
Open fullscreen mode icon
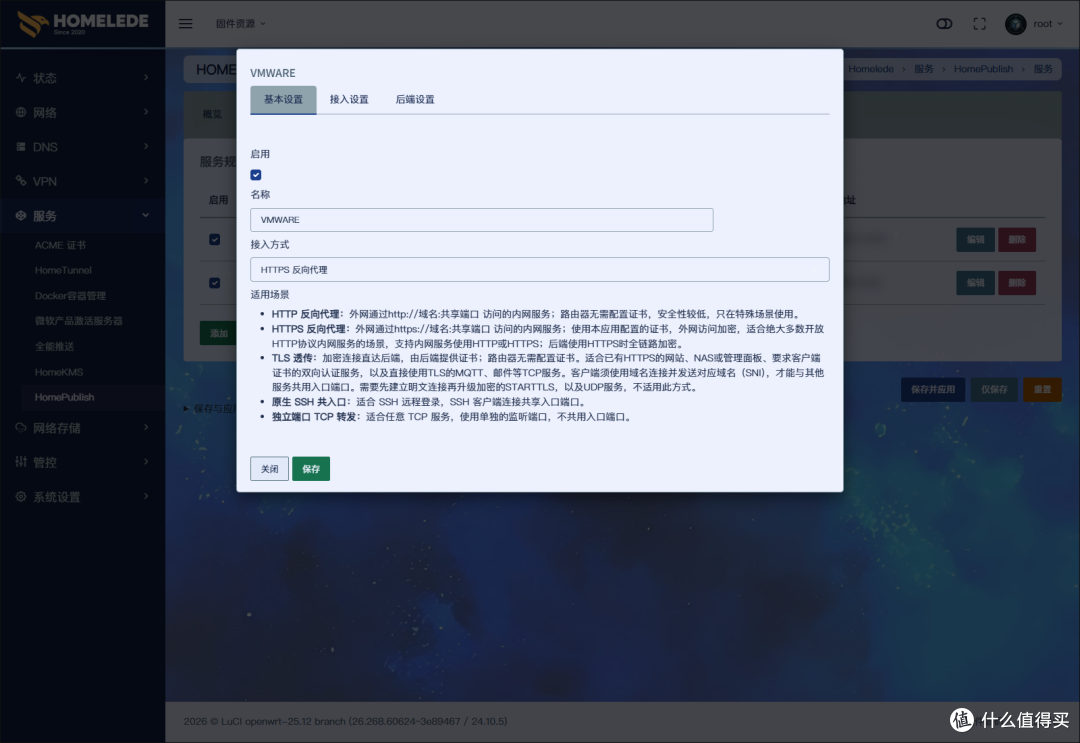click(x=979, y=23)
